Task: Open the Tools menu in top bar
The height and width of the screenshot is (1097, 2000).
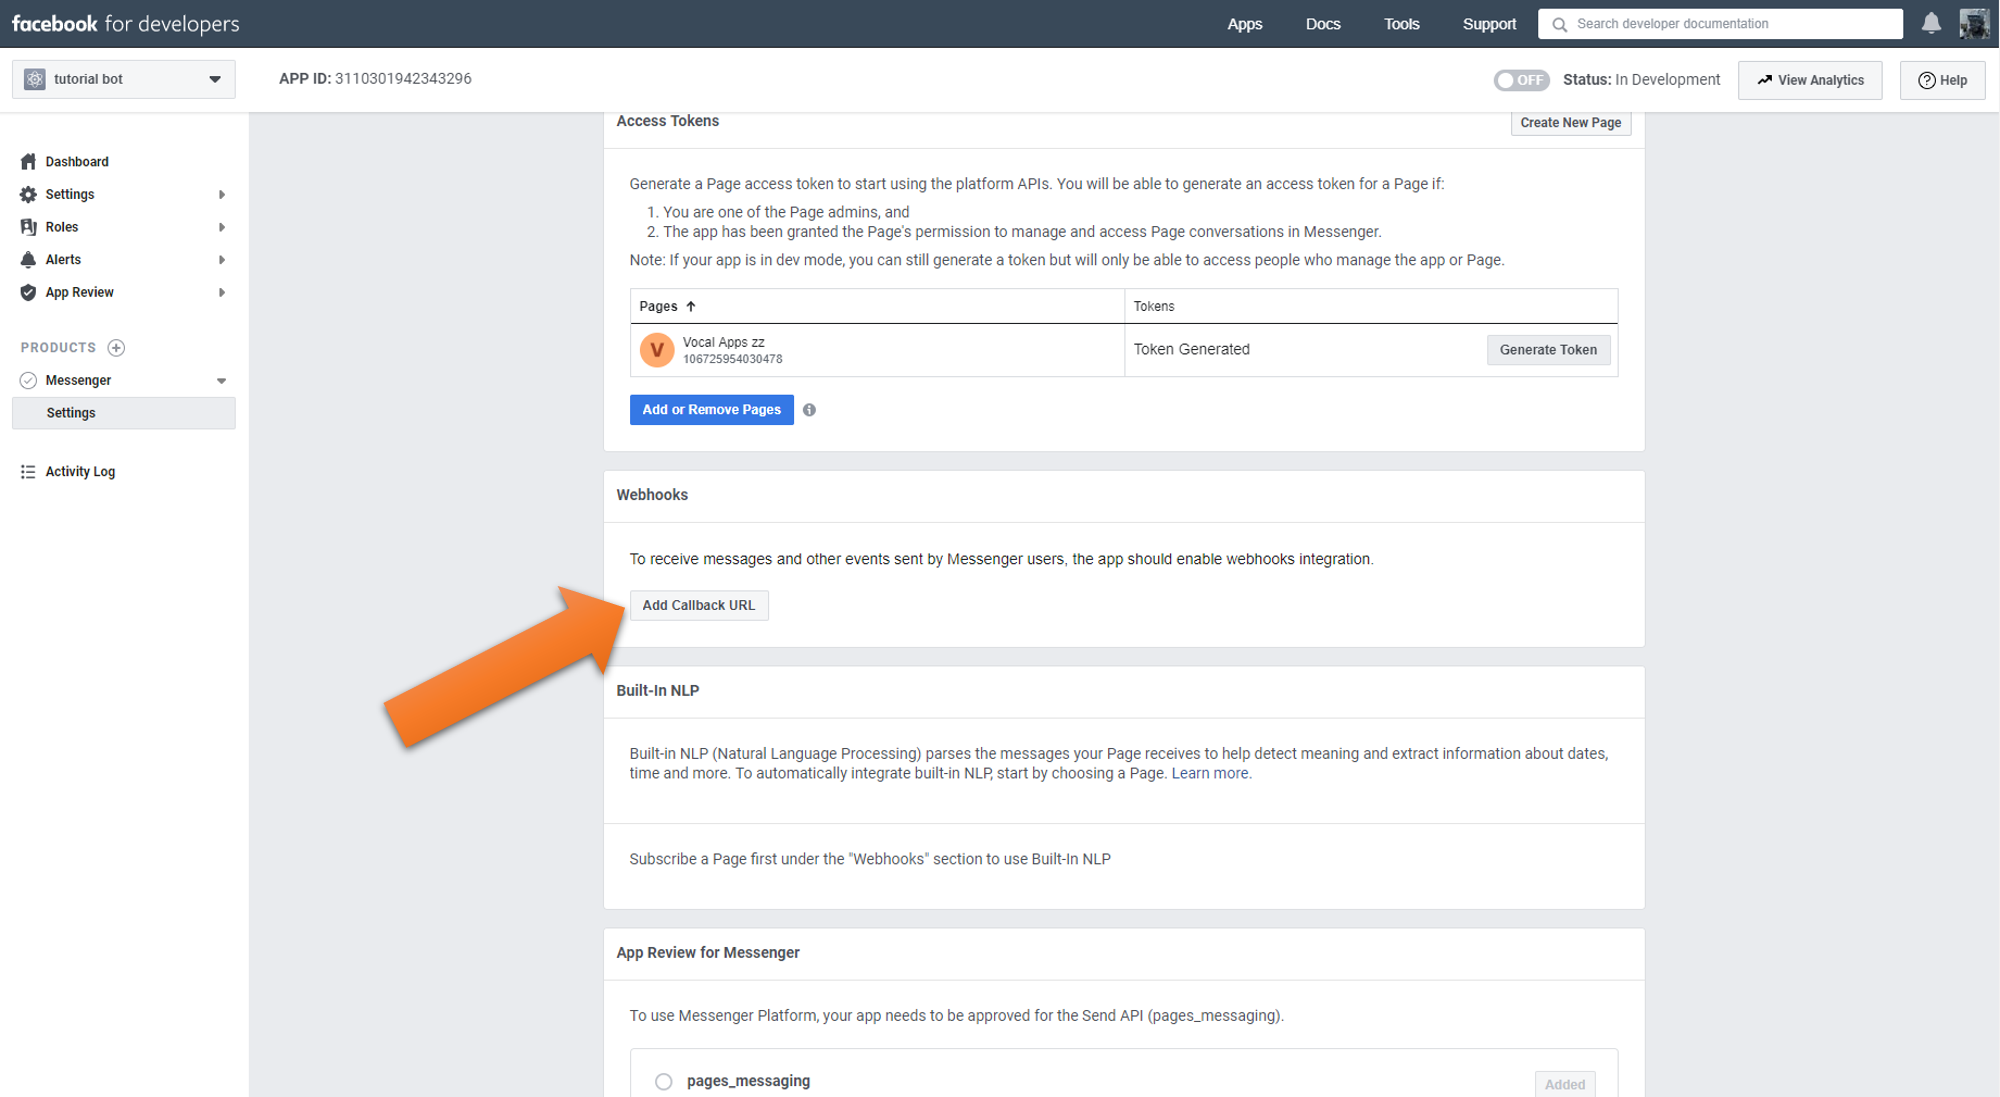Action: (x=1401, y=24)
